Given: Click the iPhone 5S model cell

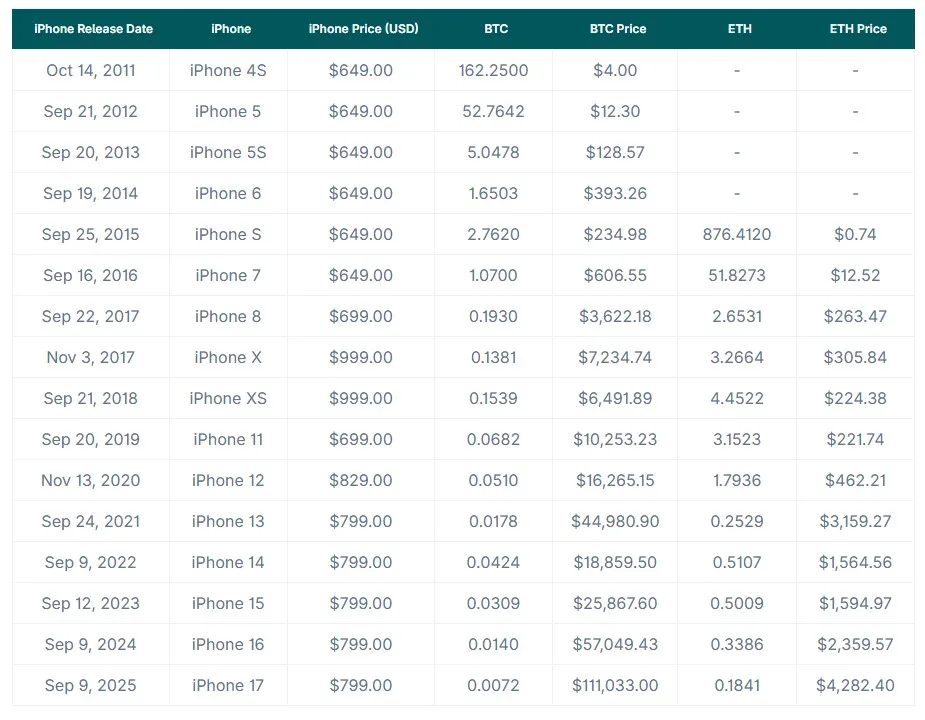Looking at the screenshot, I should click(228, 152).
